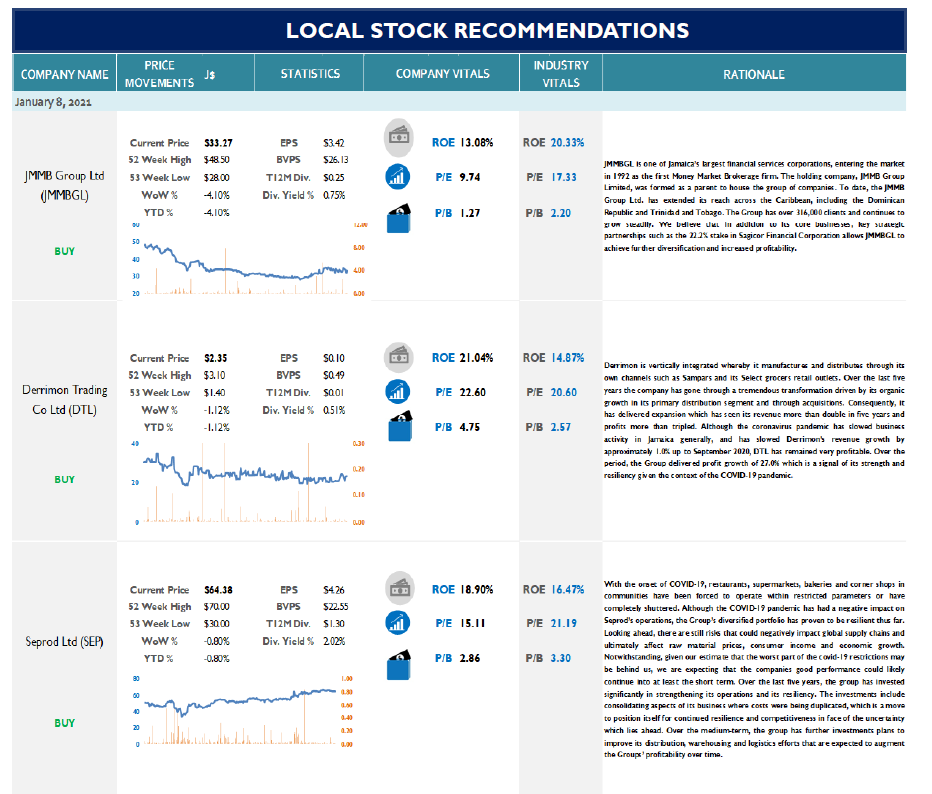Click the BVPS value $26.13
The width and height of the screenshot is (932, 794).
[336, 160]
